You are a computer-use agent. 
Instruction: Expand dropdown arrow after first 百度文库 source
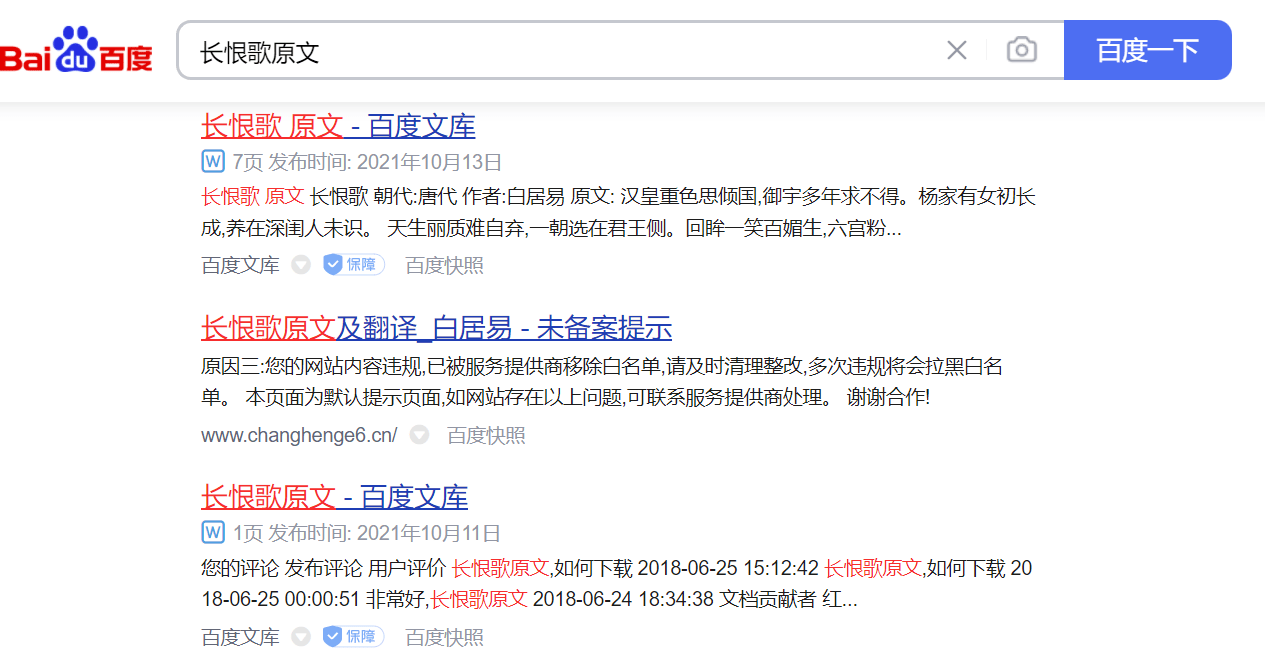(x=301, y=265)
